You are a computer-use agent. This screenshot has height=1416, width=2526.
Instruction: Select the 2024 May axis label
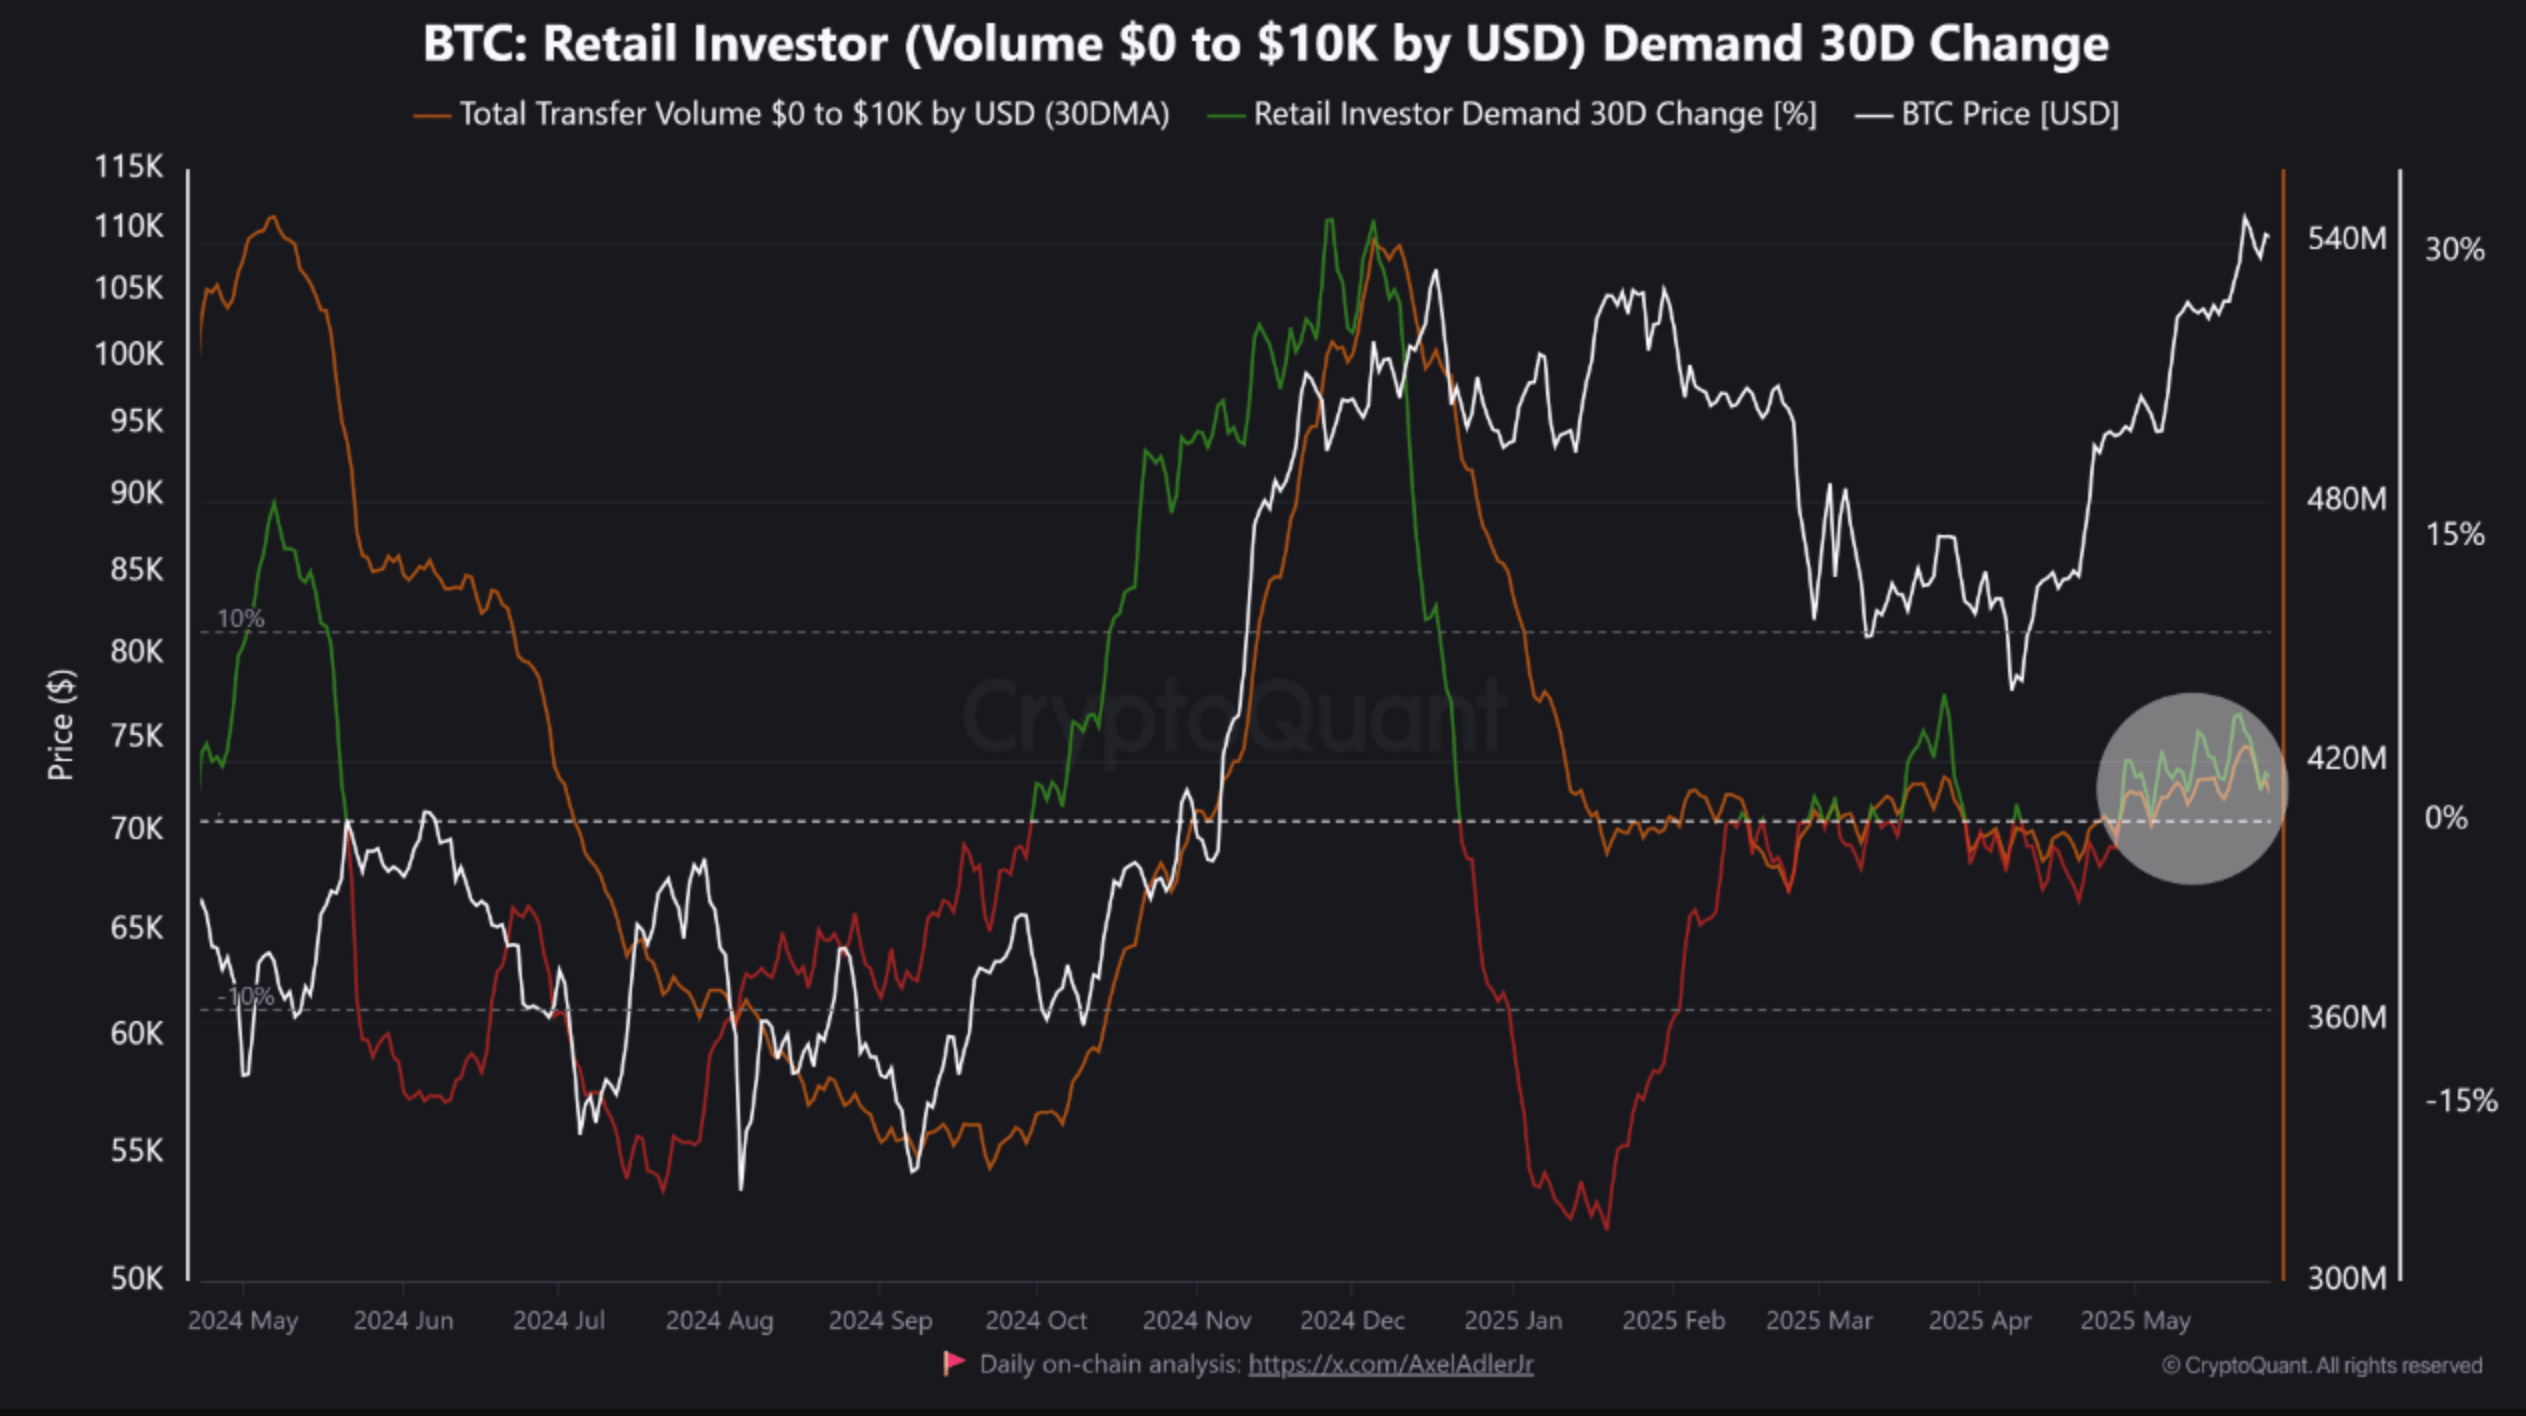[x=243, y=1320]
